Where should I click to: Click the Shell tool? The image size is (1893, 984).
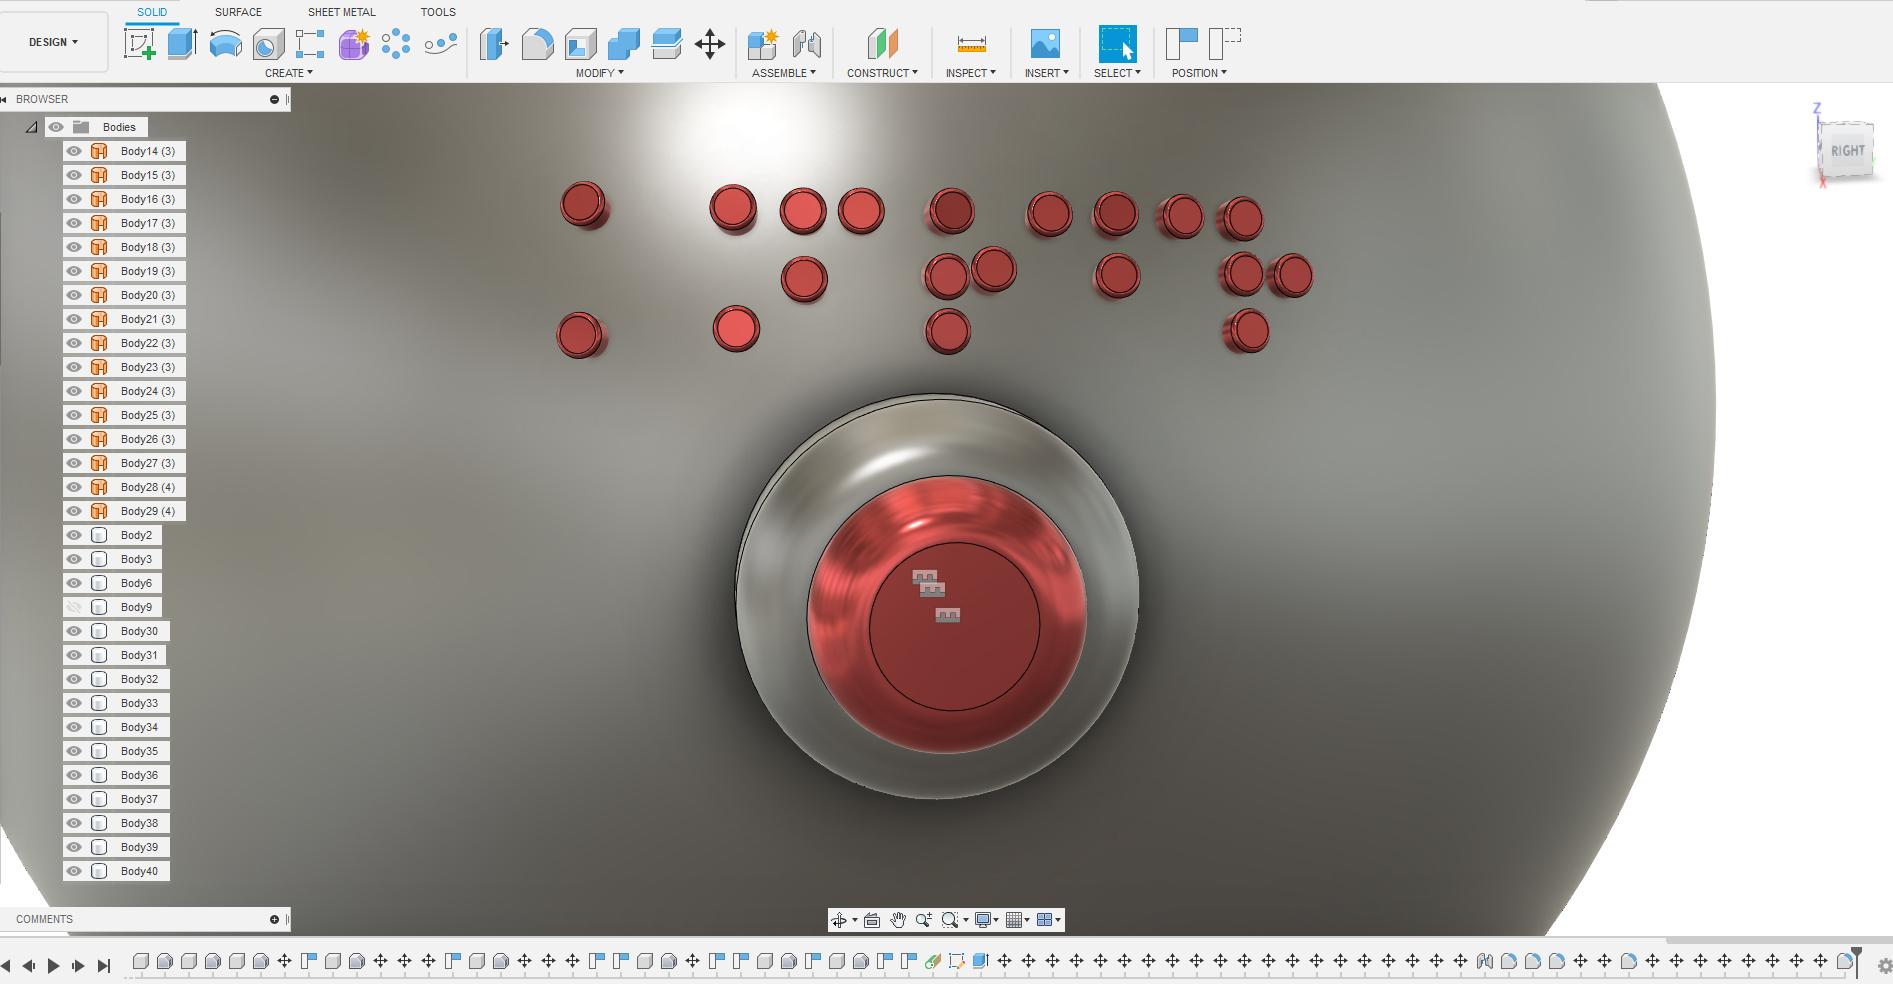point(580,44)
